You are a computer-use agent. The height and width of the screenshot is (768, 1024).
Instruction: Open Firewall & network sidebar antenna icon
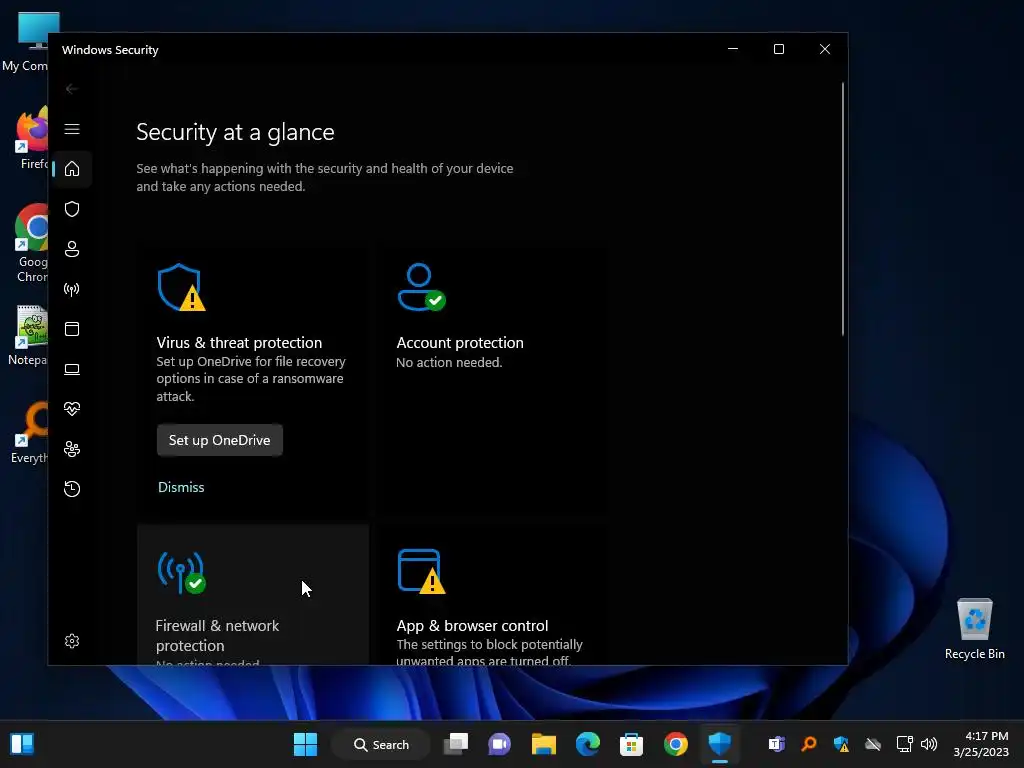pyautogui.click(x=72, y=289)
